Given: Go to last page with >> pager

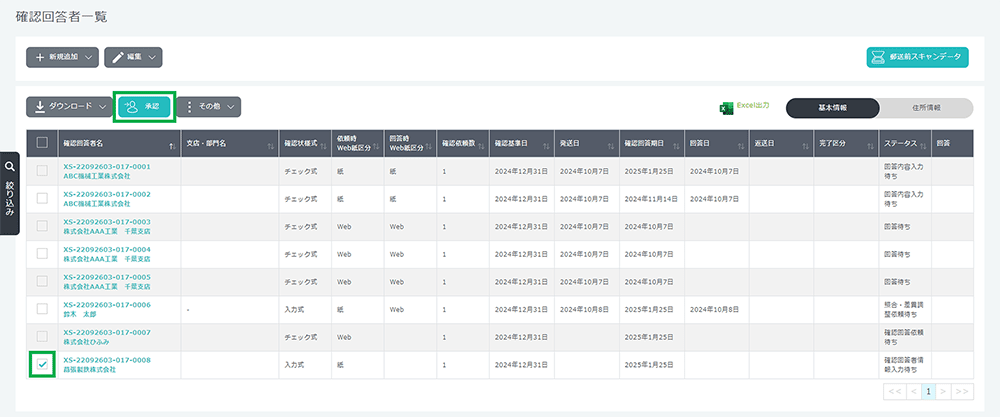Looking at the screenshot, I should [x=962, y=391].
